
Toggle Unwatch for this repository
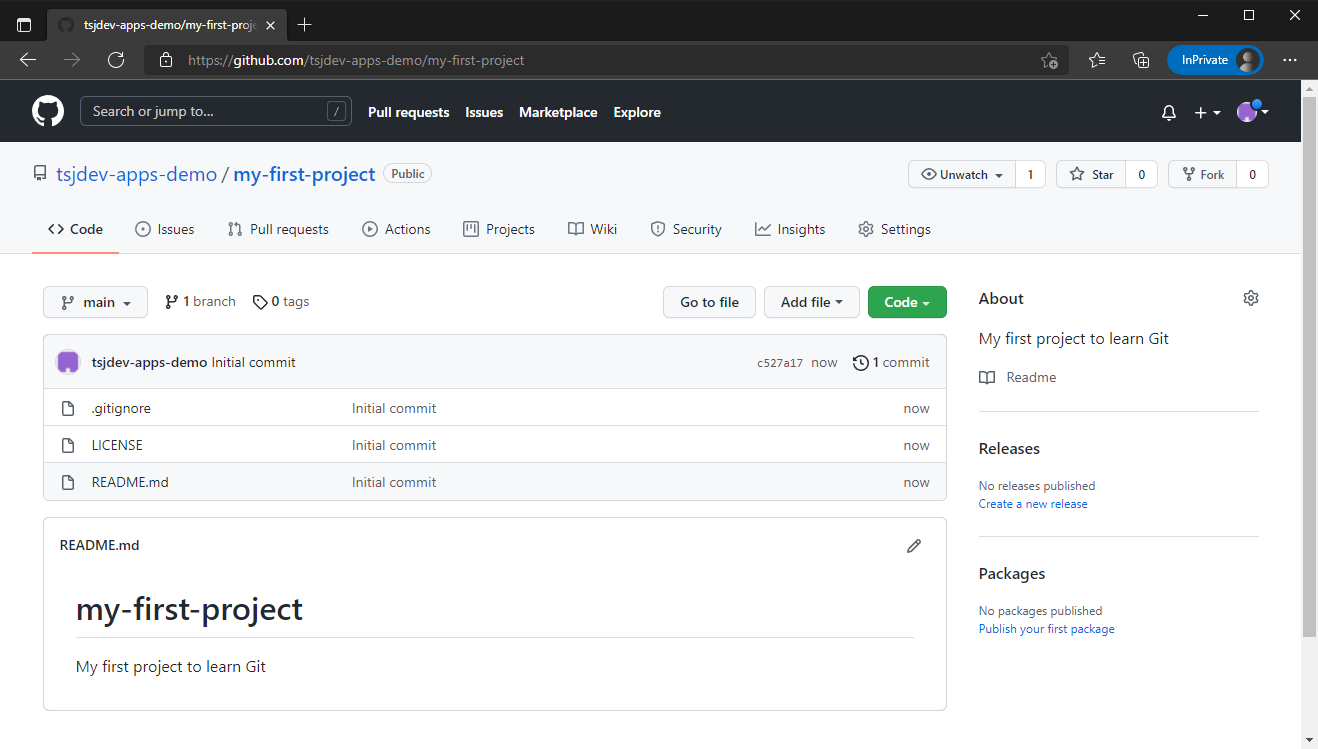click(961, 174)
